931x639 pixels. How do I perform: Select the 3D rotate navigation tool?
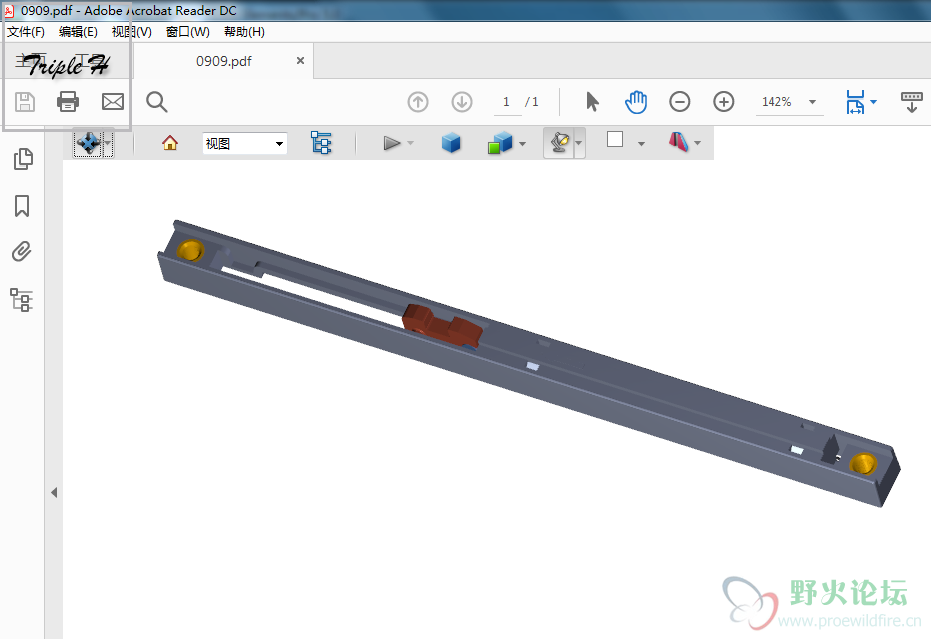click(88, 143)
